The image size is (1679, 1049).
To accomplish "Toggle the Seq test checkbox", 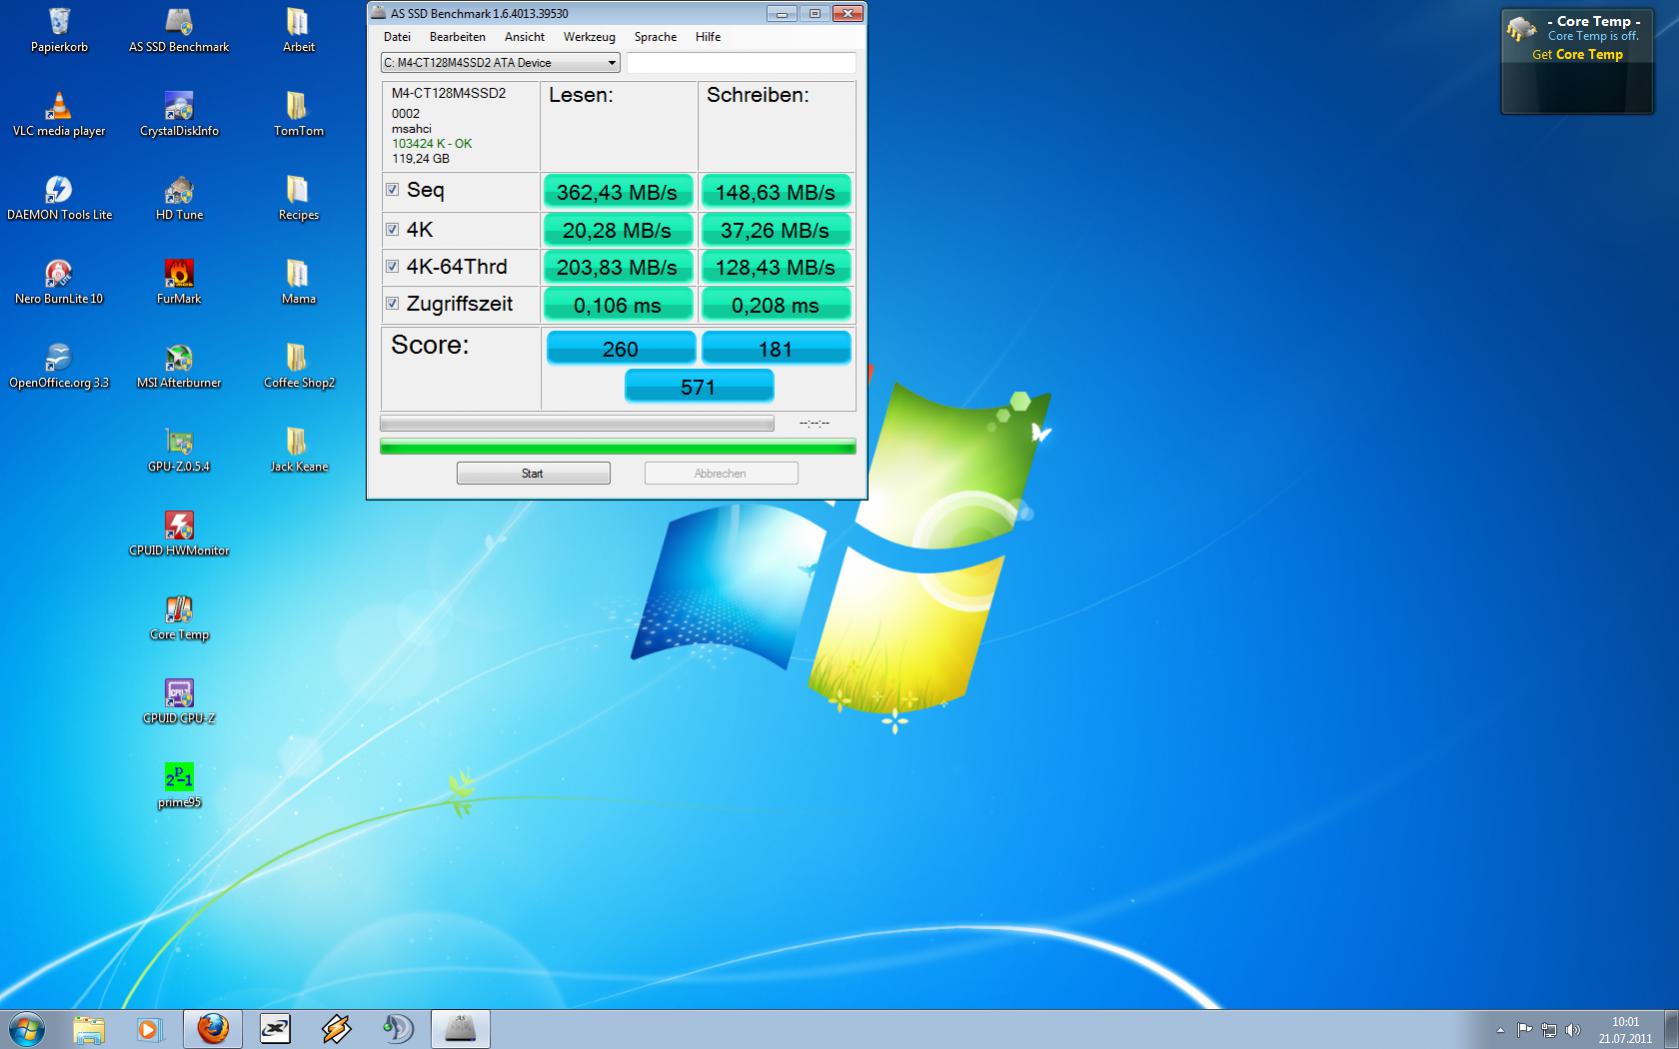I will point(393,190).
